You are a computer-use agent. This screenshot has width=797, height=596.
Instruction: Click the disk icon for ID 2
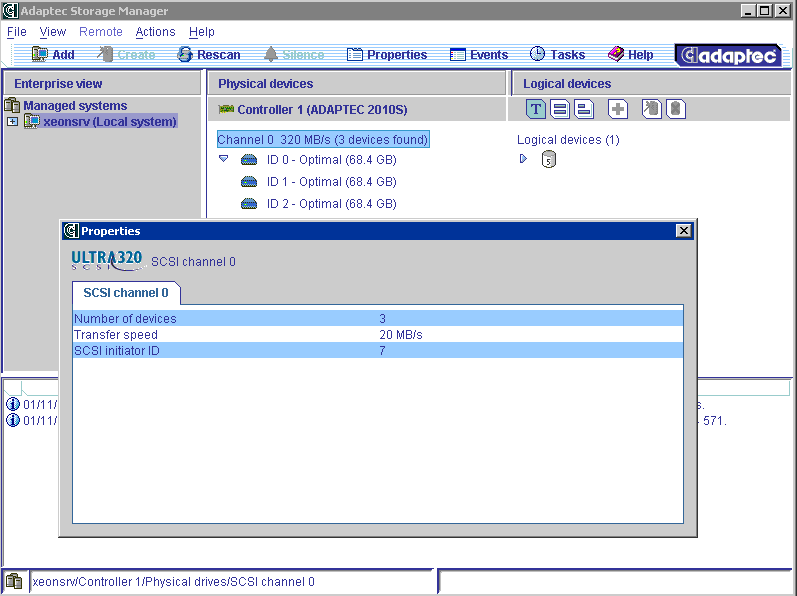click(249, 204)
